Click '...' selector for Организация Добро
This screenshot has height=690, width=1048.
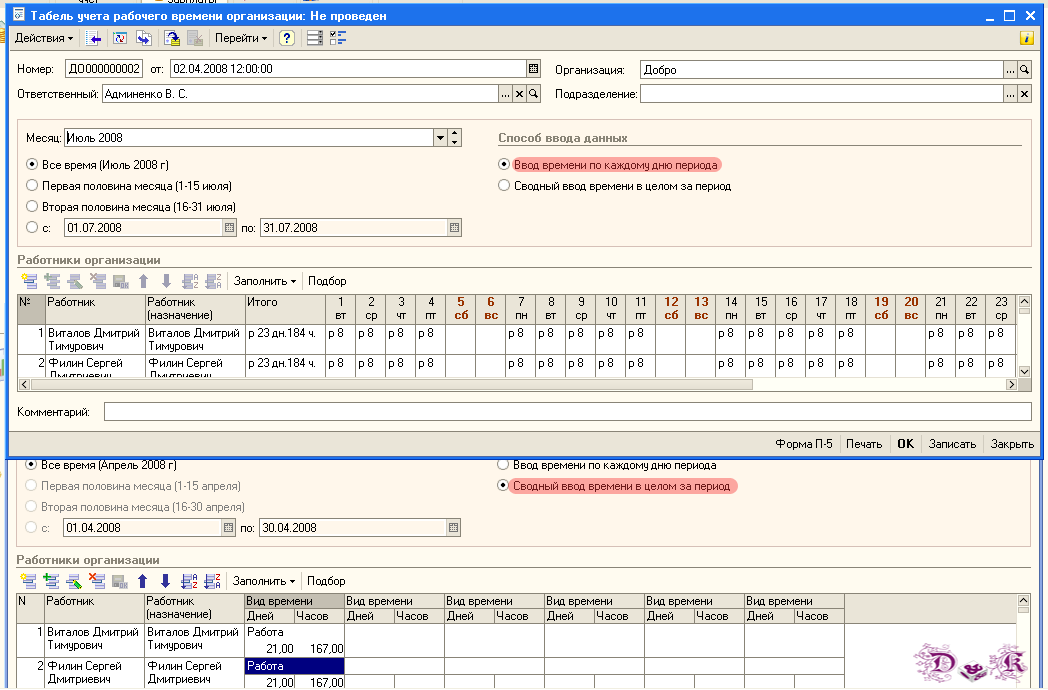tap(1010, 70)
